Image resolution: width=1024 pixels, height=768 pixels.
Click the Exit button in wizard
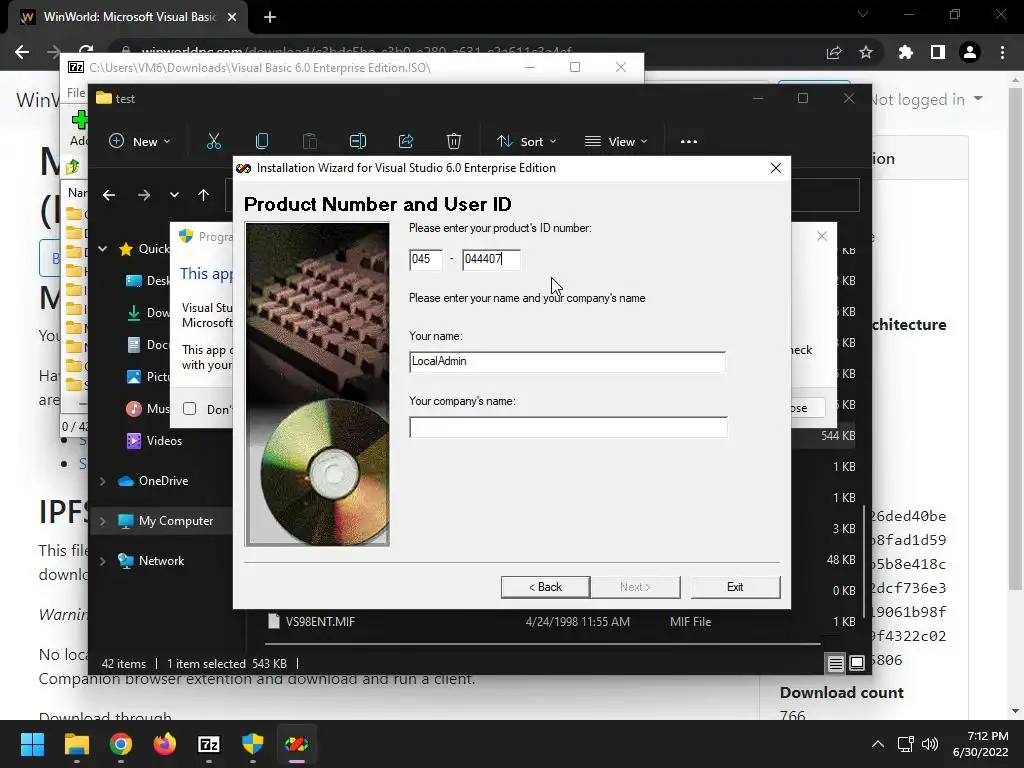(735, 586)
